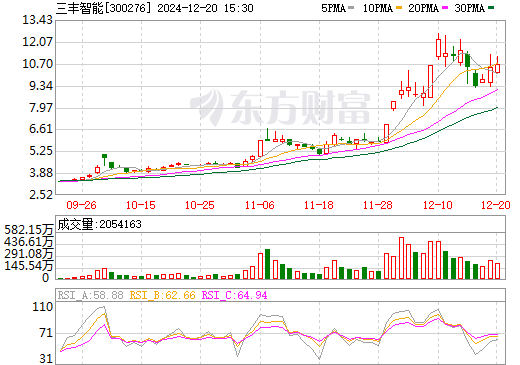Click the last volume bar at 12-20
Viewport: 520px width, 365px height.
[x=498, y=271]
